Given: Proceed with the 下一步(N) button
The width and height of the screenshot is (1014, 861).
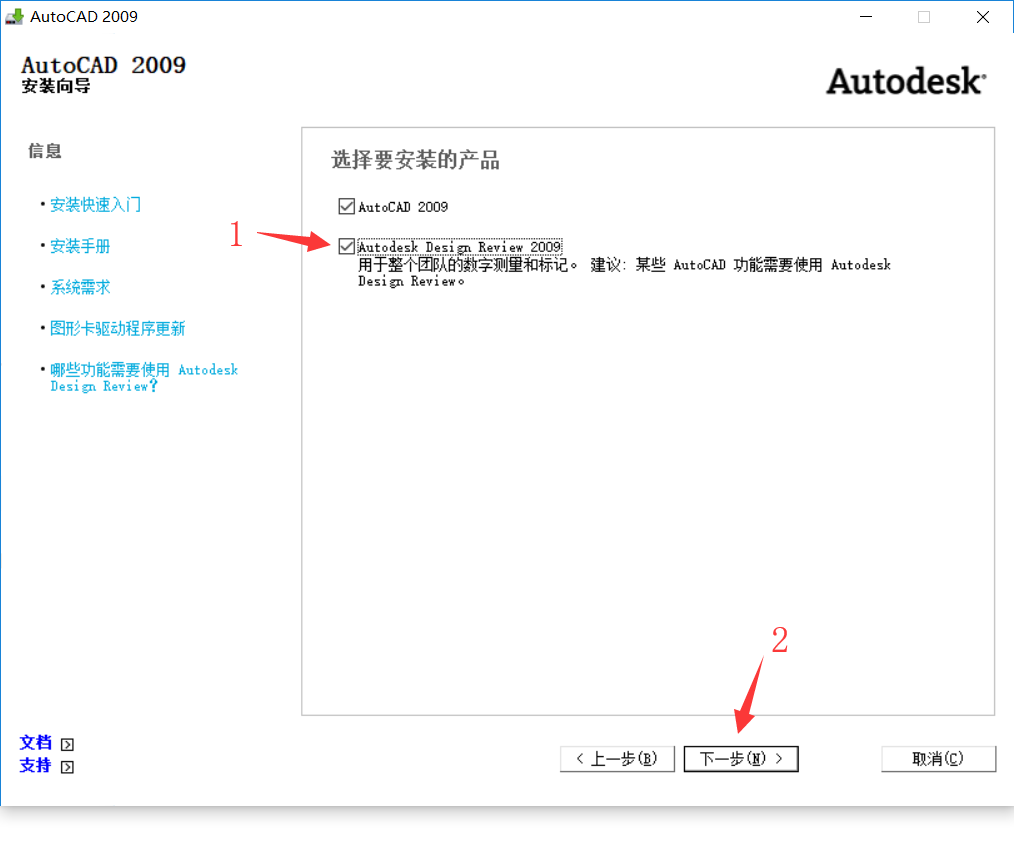Looking at the screenshot, I should (740, 759).
